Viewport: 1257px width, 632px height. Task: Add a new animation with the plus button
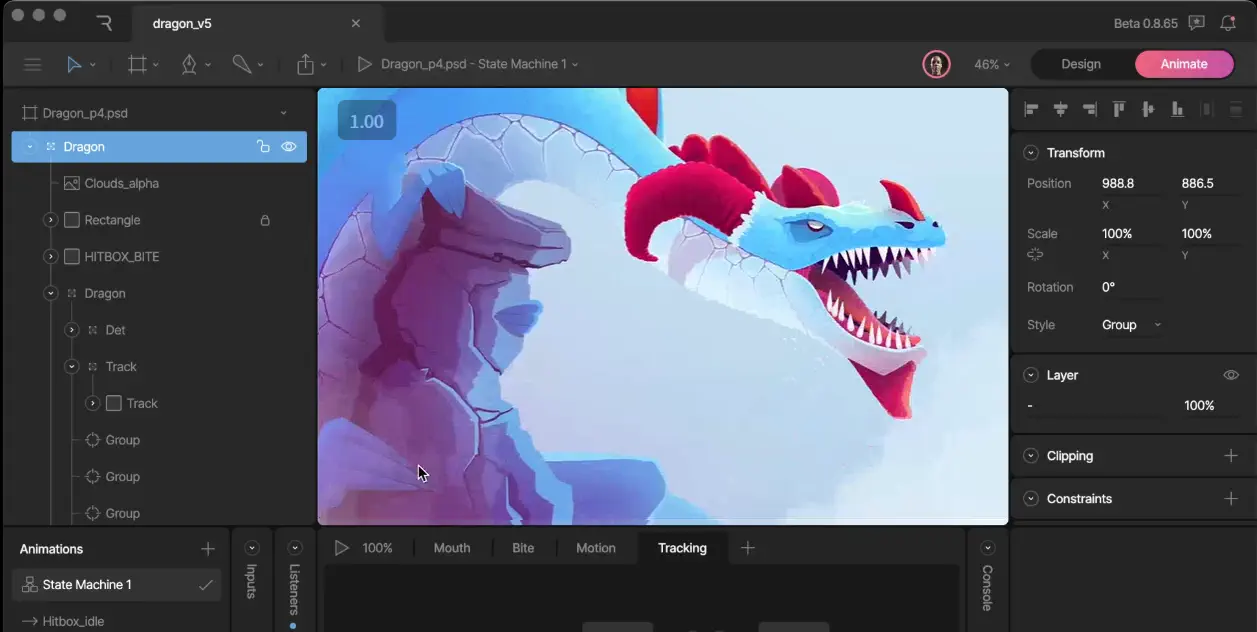[x=207, y=548]
